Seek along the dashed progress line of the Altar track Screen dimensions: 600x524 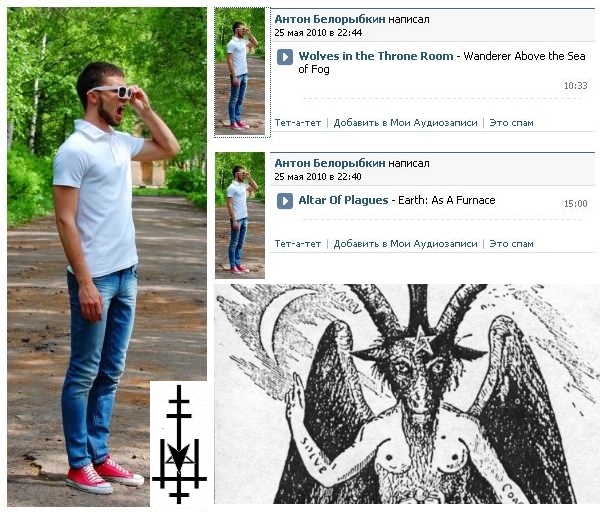pos(442,219)
